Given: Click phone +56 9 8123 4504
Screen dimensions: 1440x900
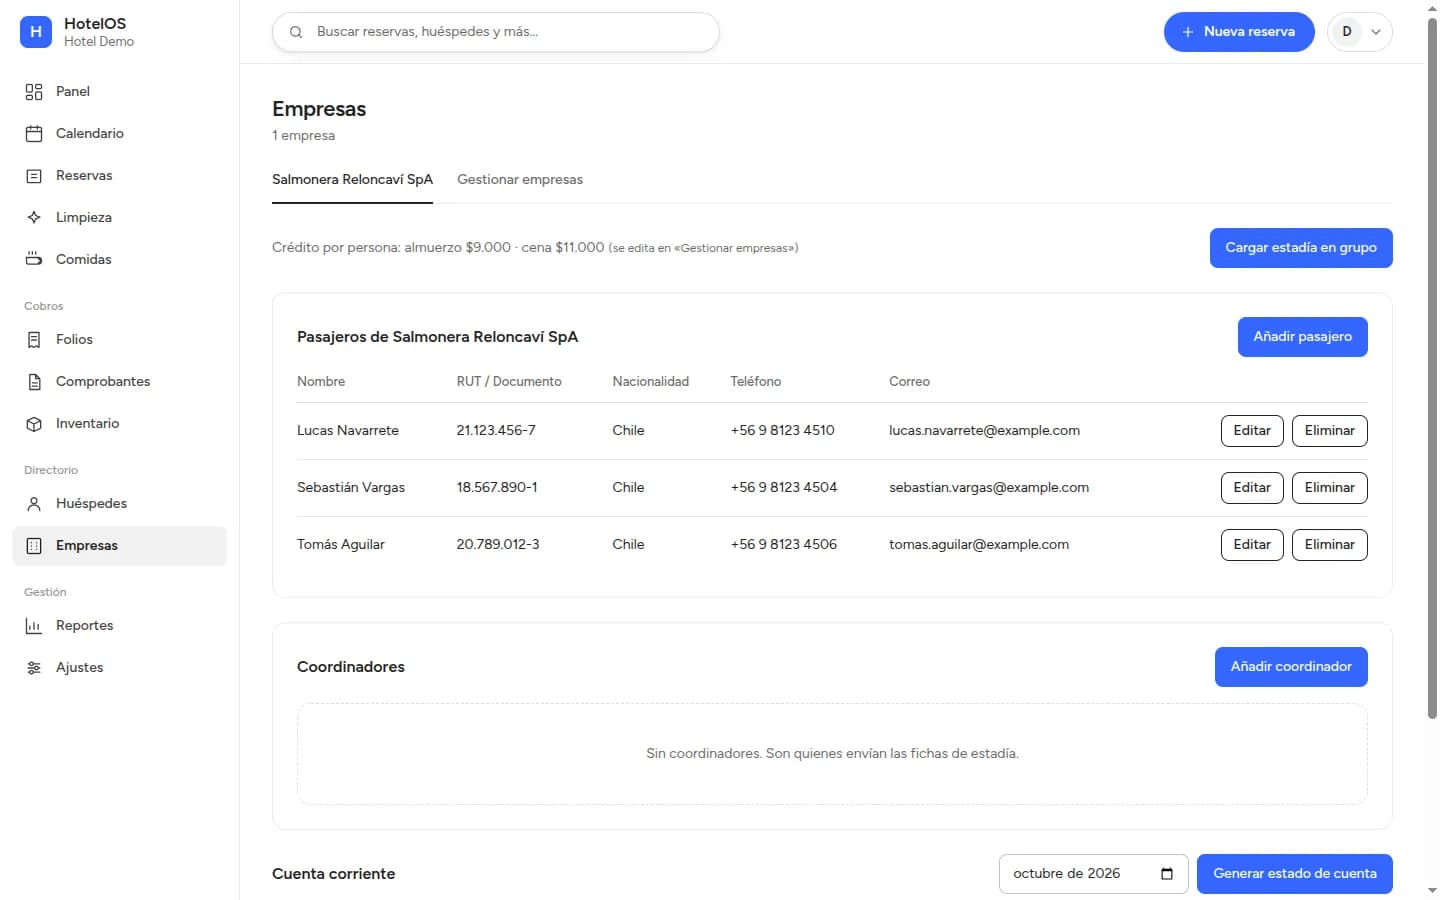Looking at the screenshot, I should [x=783, y=488].
